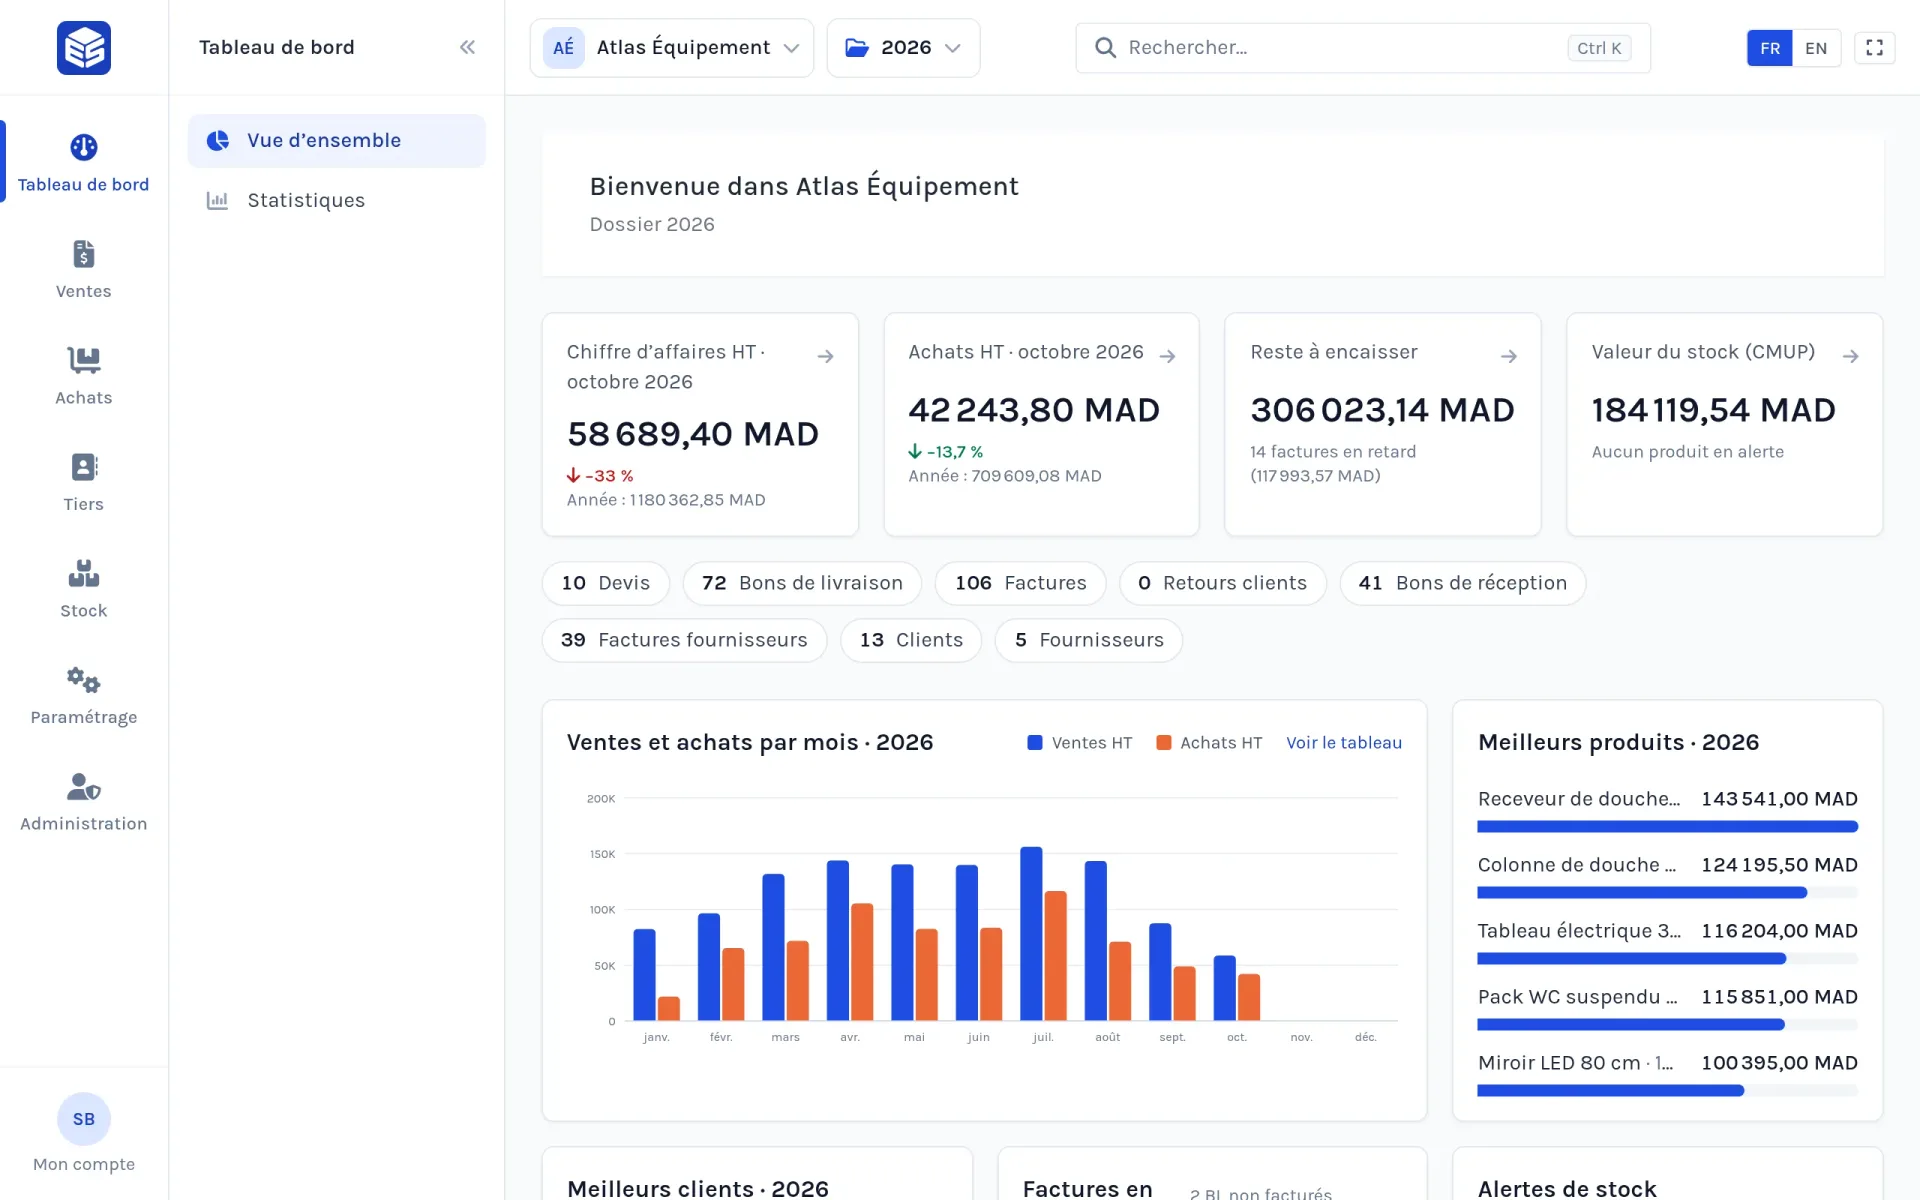Switch language to EN
This screenshot has height=1200, width=1920.
[x=1816, y=48]
